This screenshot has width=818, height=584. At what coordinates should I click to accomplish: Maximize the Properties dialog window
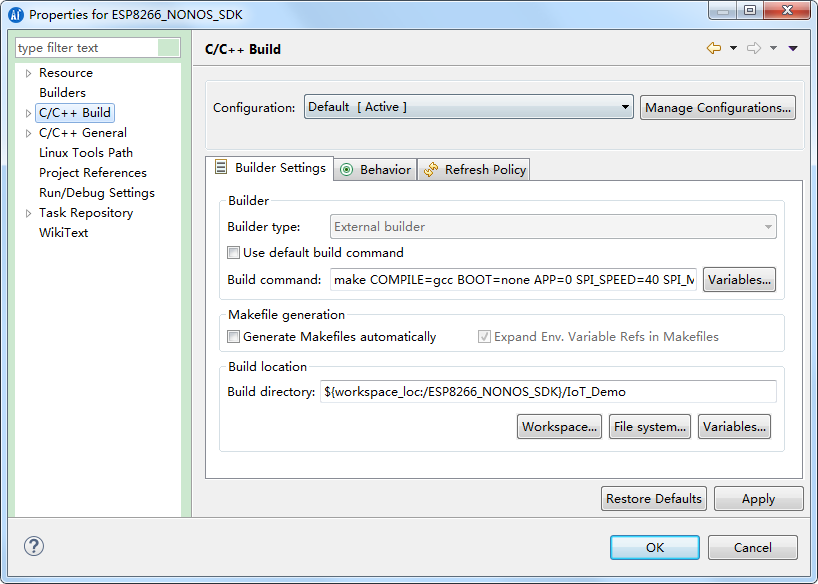pos(750,10)
